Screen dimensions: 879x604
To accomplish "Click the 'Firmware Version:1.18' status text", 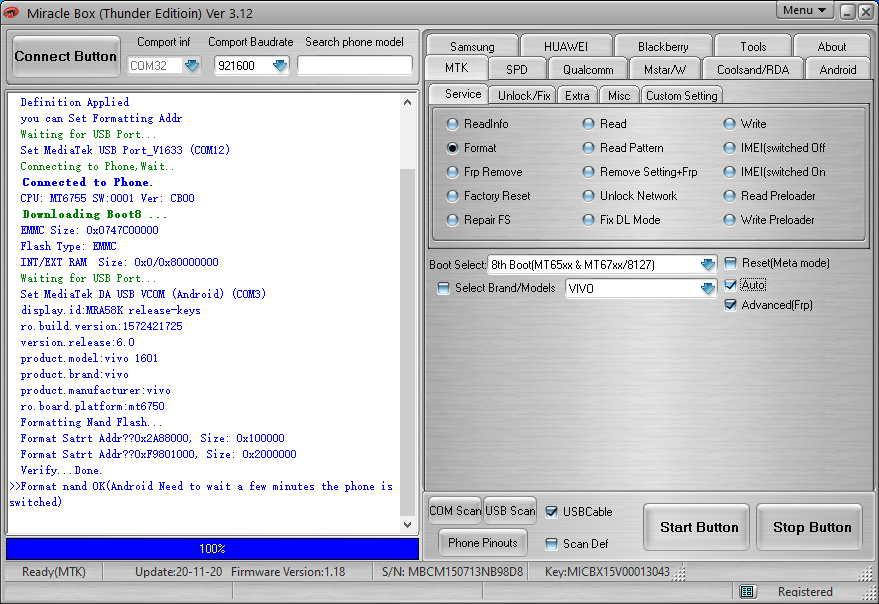I will point(288,572).
